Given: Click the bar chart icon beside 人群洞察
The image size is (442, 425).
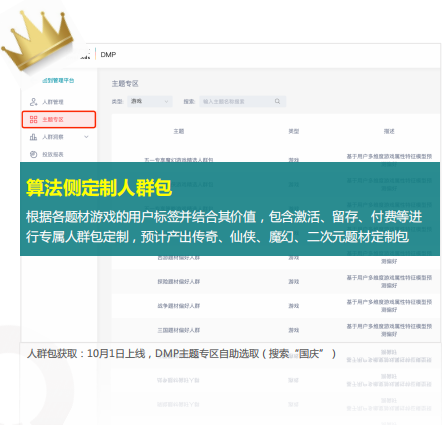Looking at the screenshot, I should [33, 137].
